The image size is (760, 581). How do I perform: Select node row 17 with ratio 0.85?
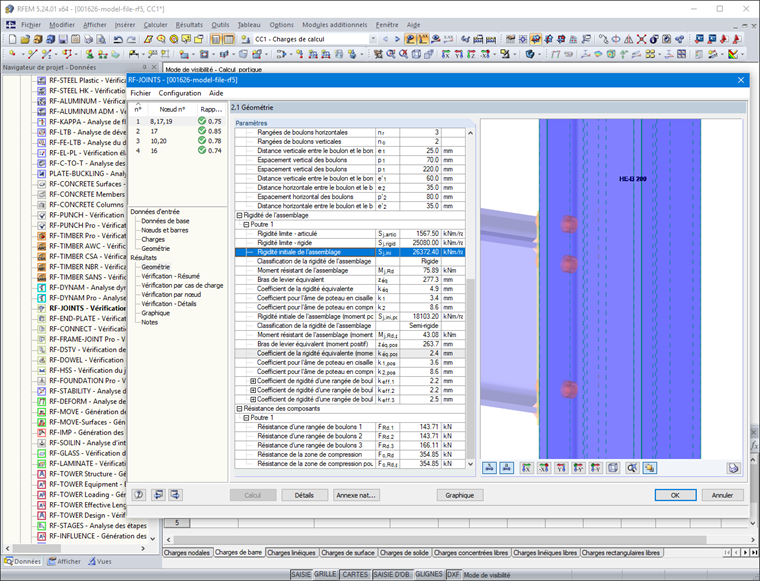point(177,131)
